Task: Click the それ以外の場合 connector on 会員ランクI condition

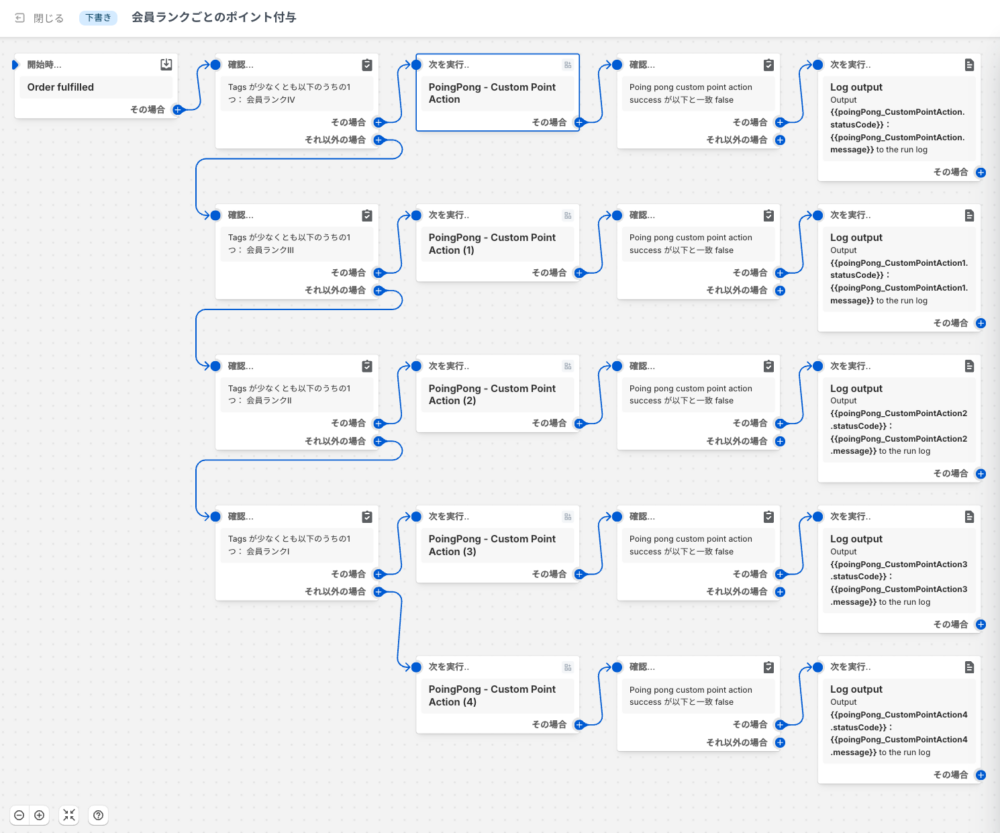Action: coord(379,591)
